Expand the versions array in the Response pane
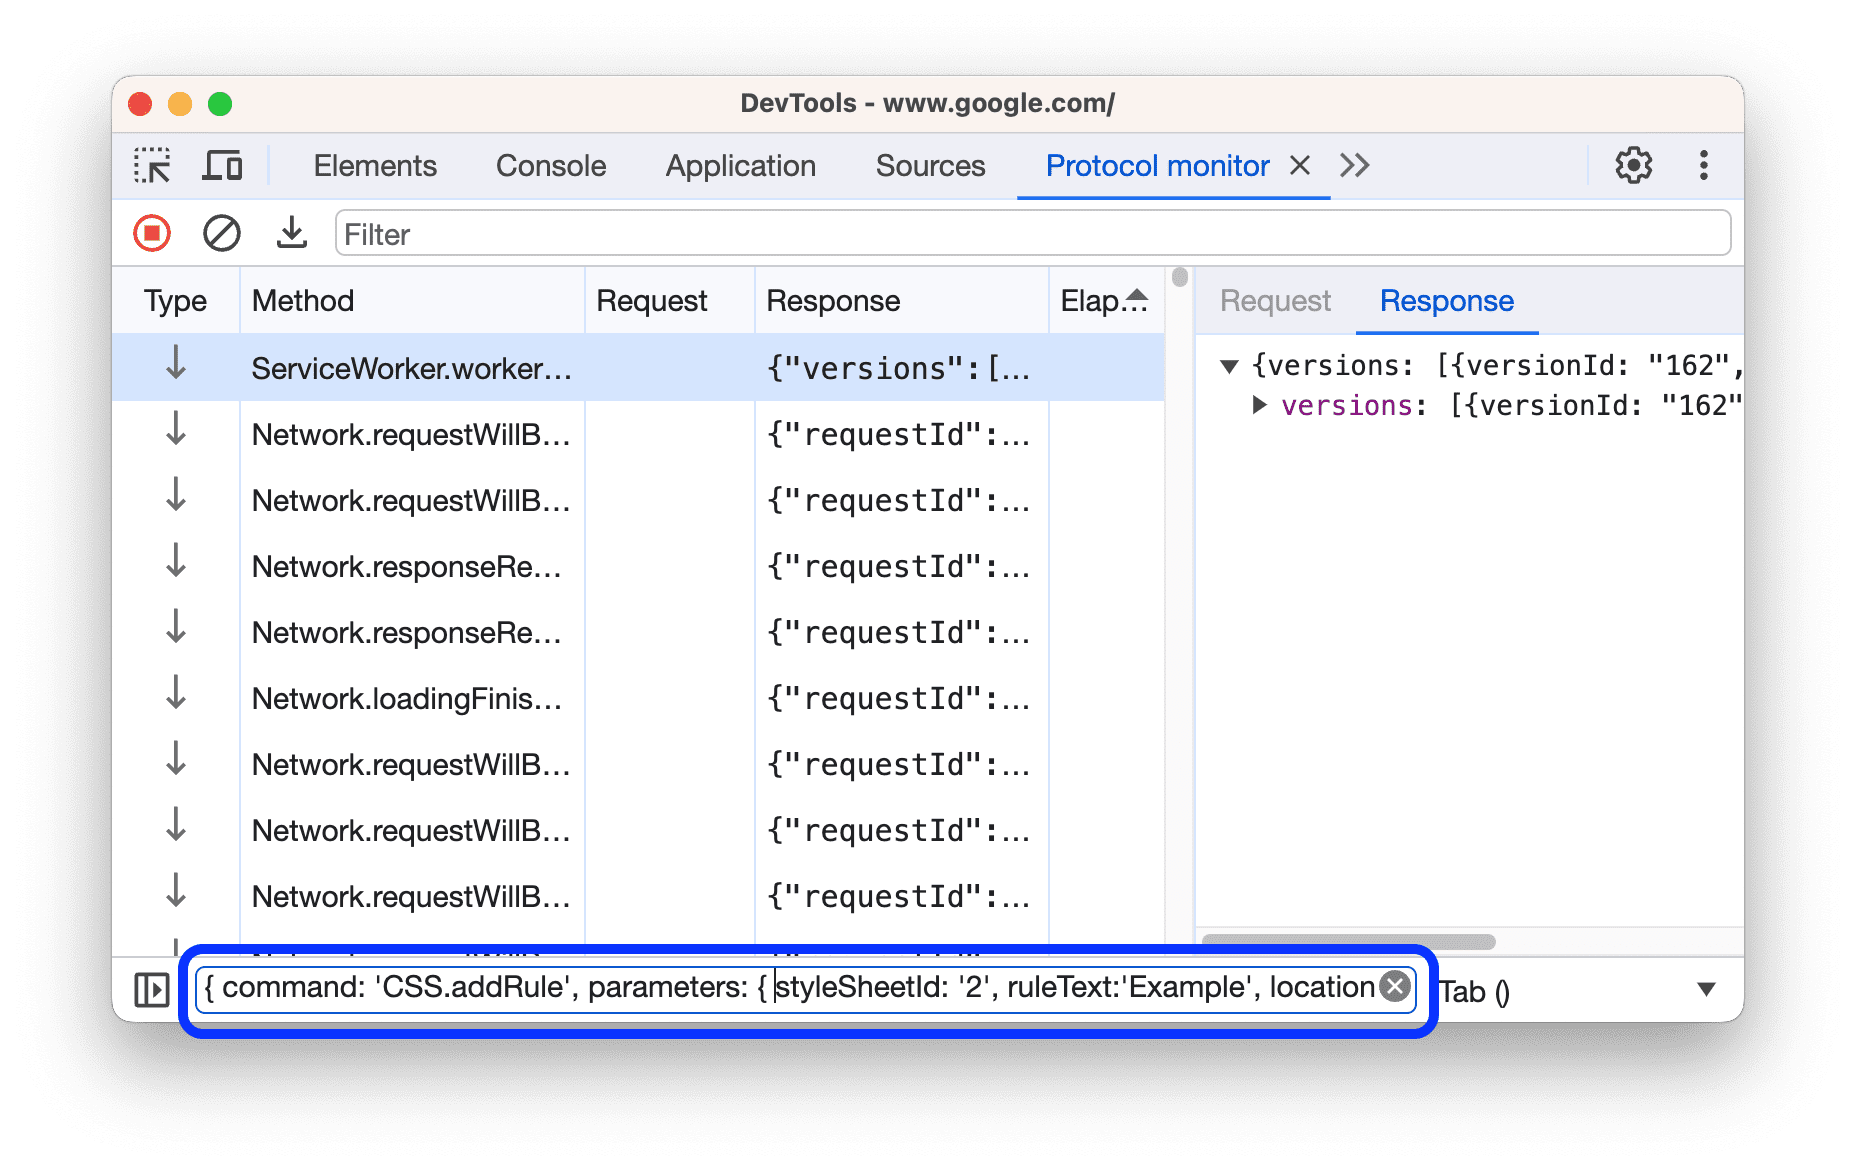 pyautogui.click(x=1259, y=405)
